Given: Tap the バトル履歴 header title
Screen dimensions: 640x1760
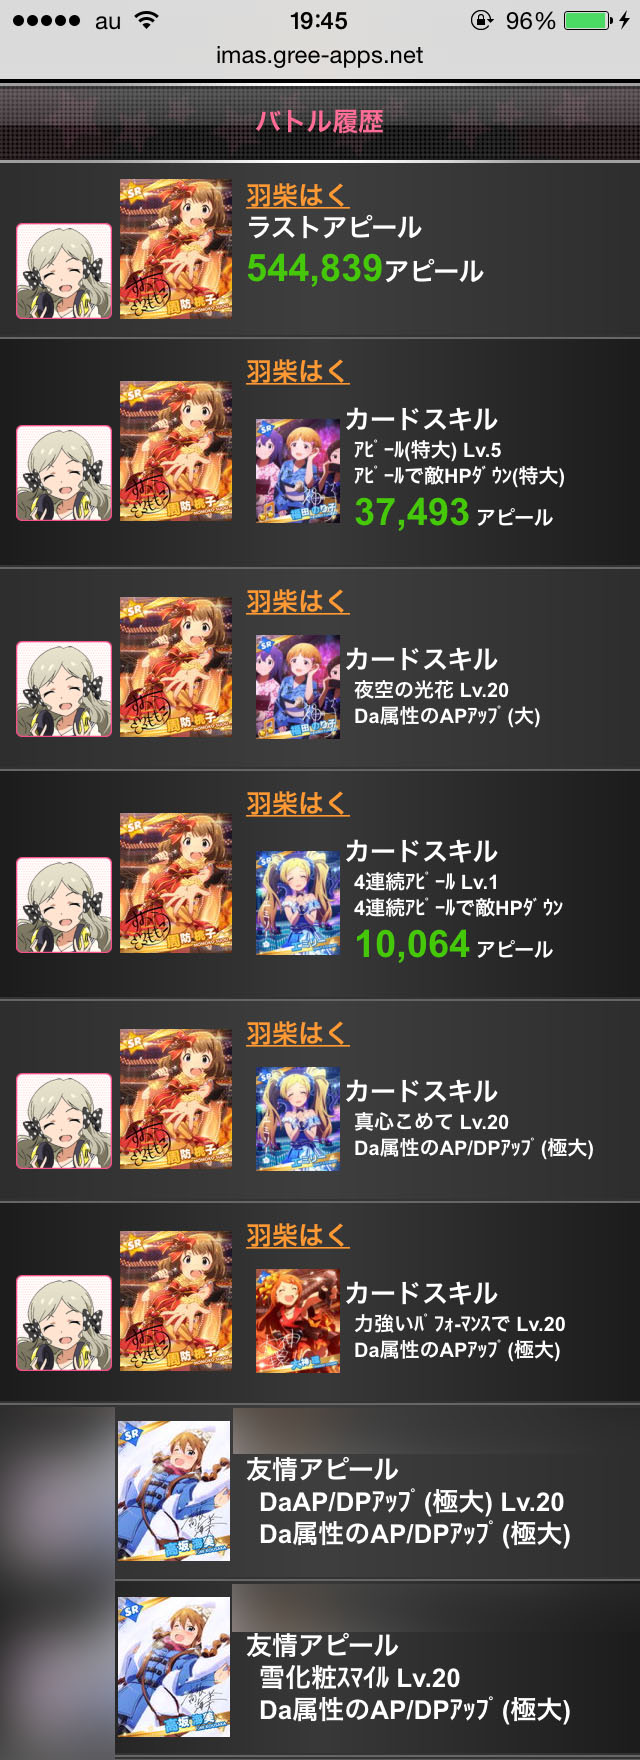Looking at the screenshot, I should 320,122.
